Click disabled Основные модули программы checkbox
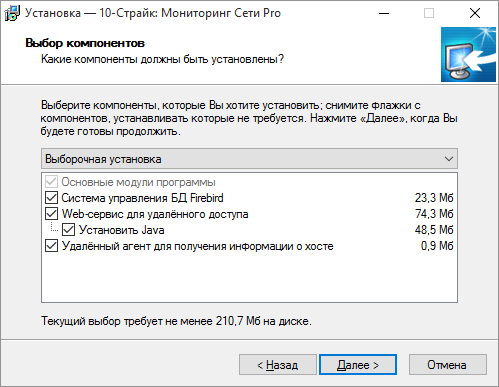The width and height of the screenshot is (499, 387). [x=51, y=182]
